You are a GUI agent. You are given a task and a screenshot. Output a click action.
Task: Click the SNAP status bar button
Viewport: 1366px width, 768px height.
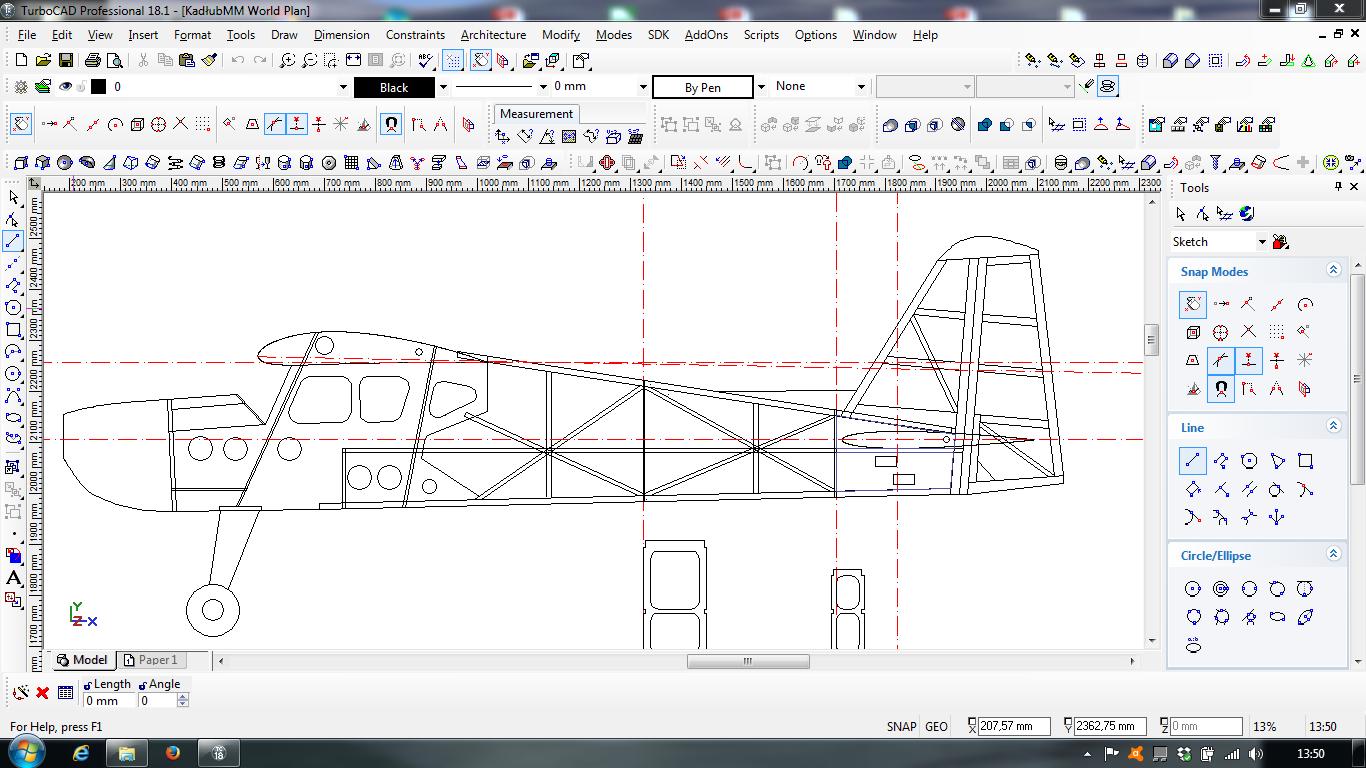coord(901,727)
